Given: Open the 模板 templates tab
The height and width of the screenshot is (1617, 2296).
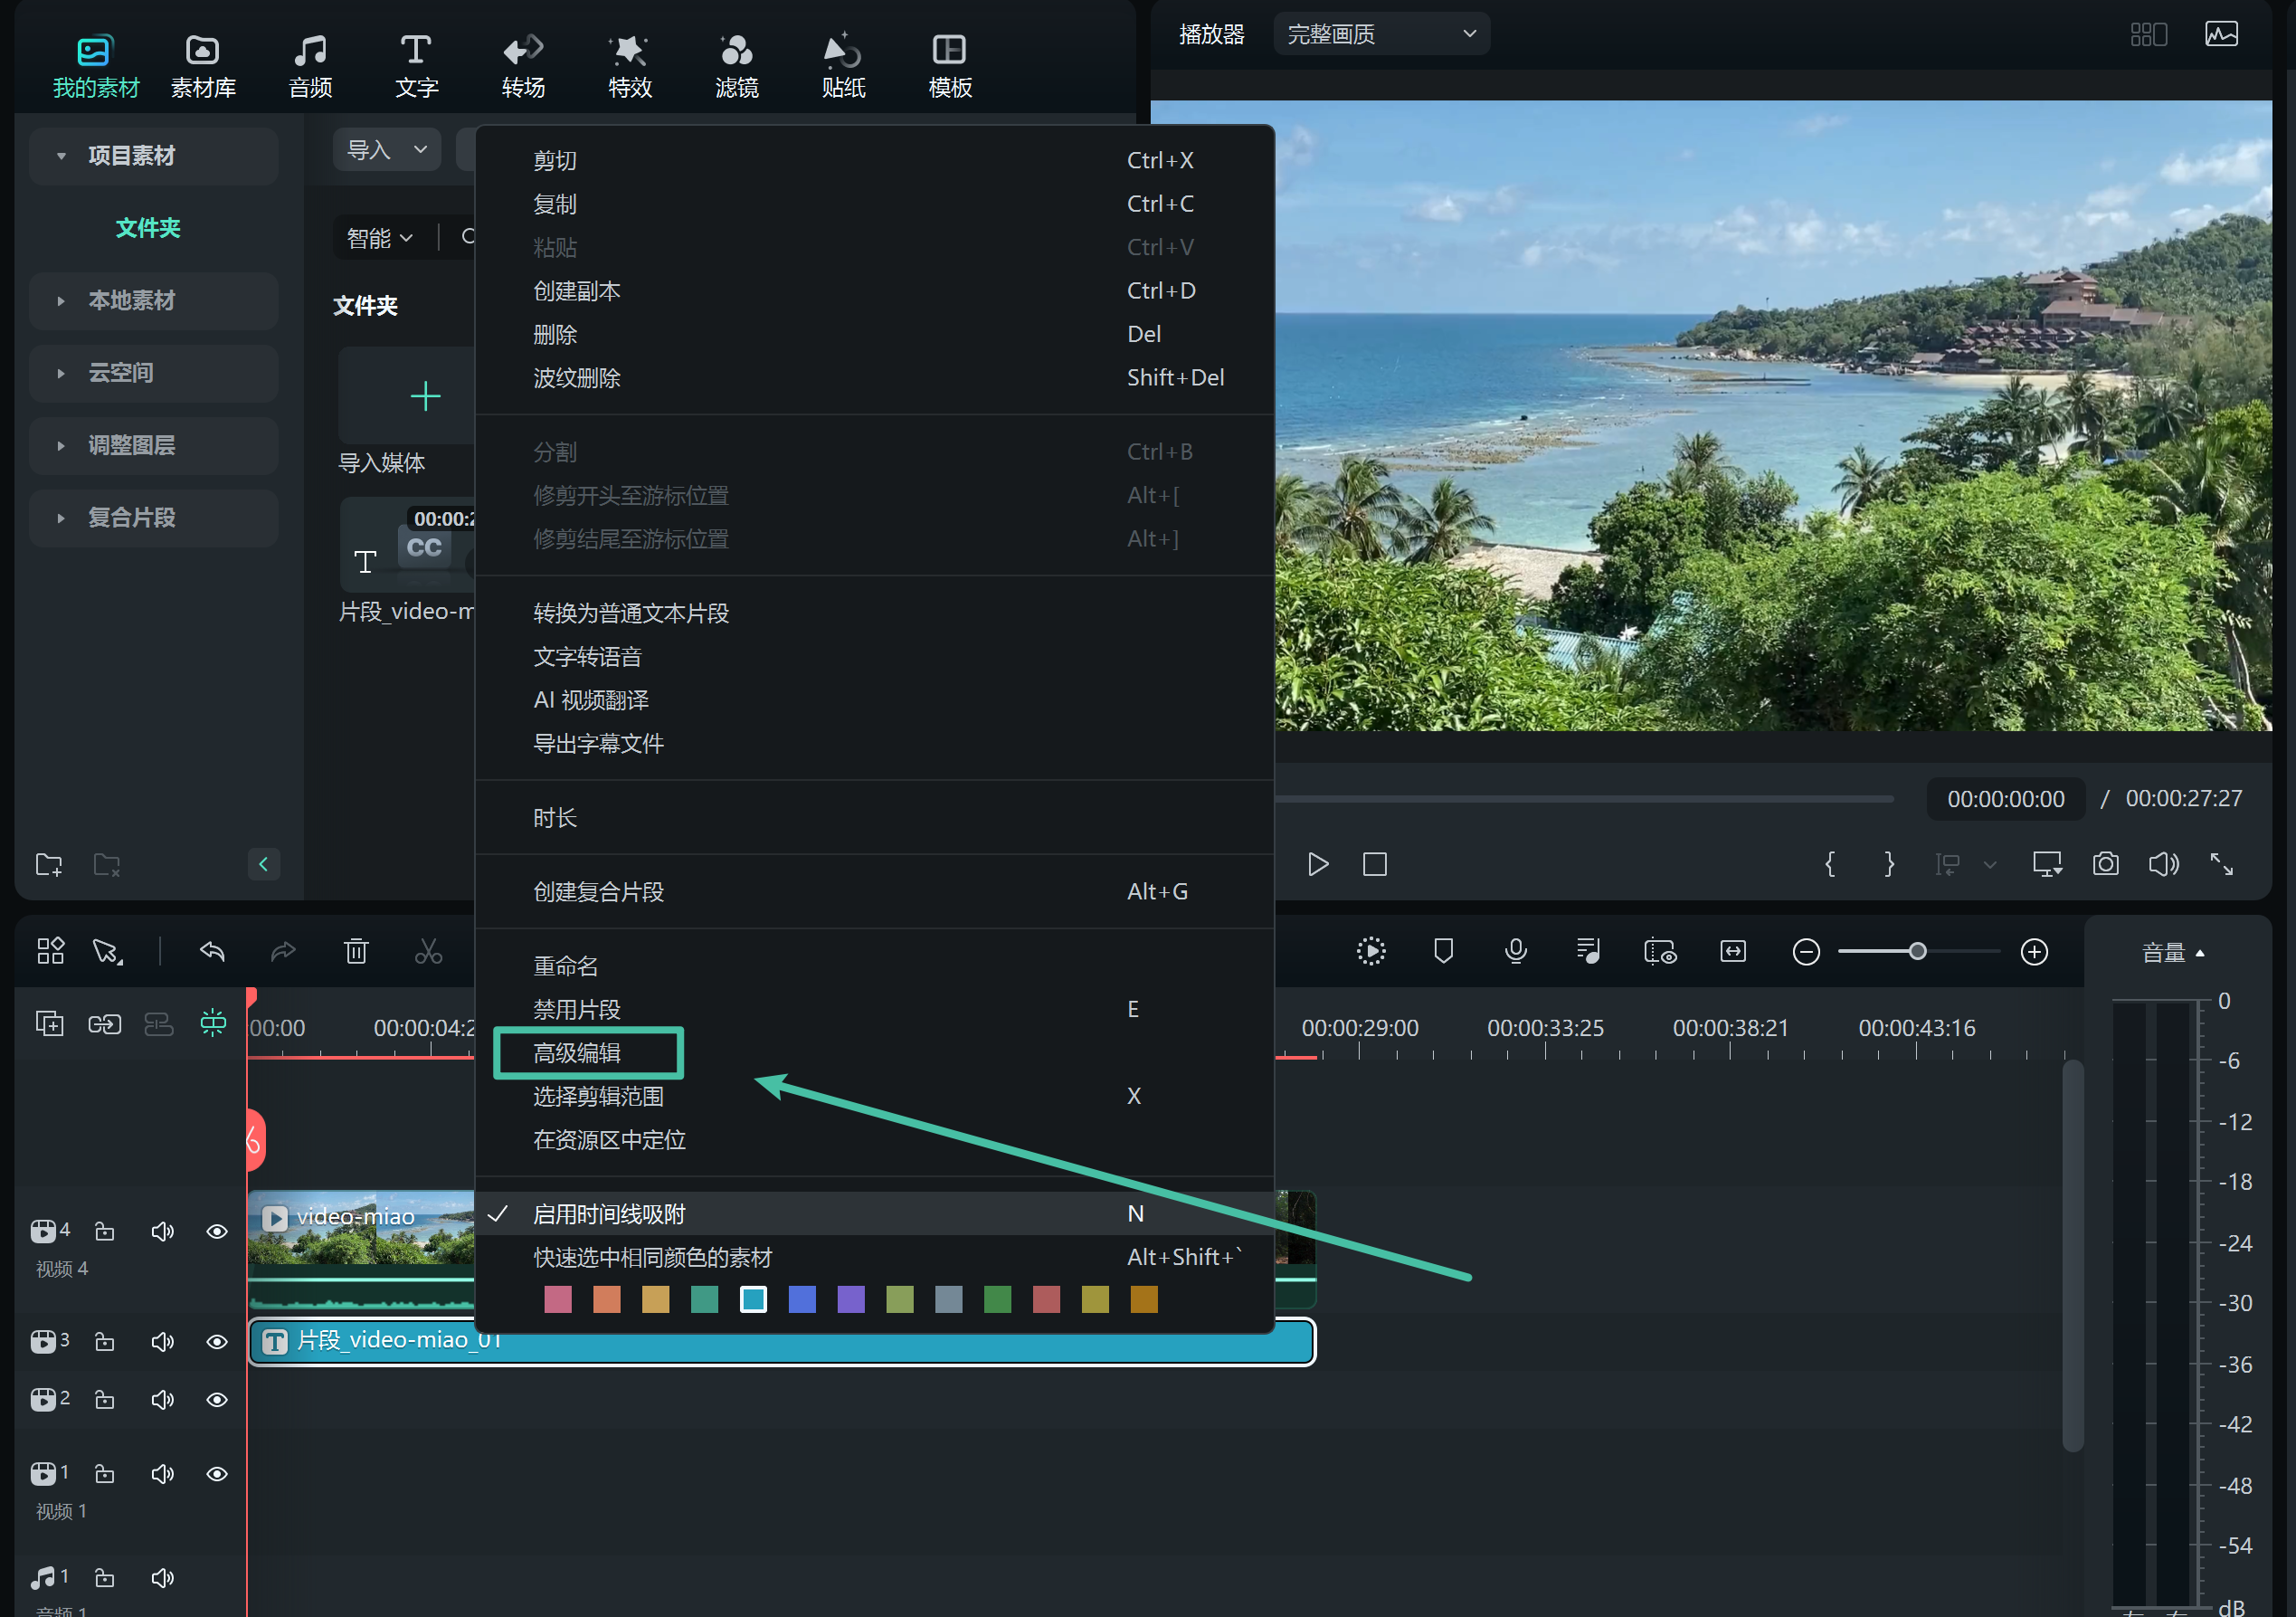Looking at the screenshot, I should pyautogui.click(x=950, y=66).
